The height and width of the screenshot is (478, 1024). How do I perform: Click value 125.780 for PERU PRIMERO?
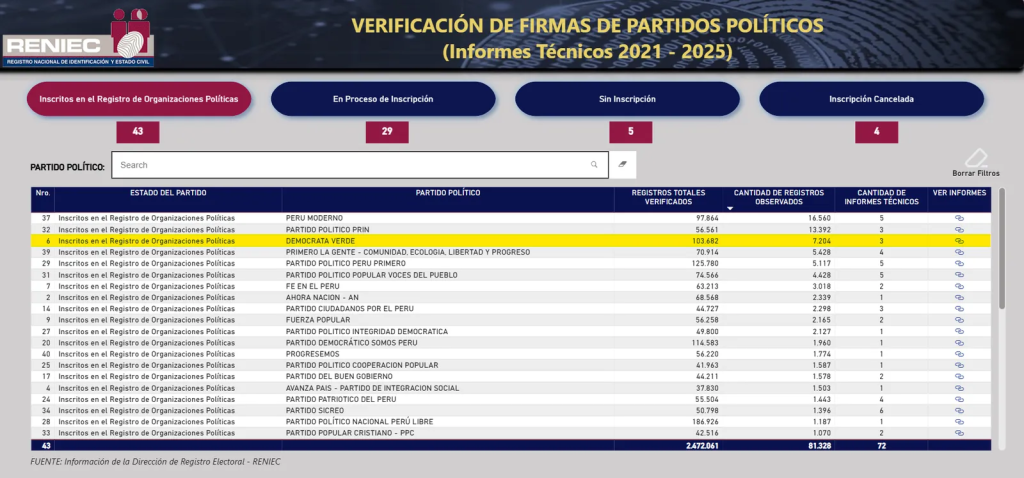705,264
